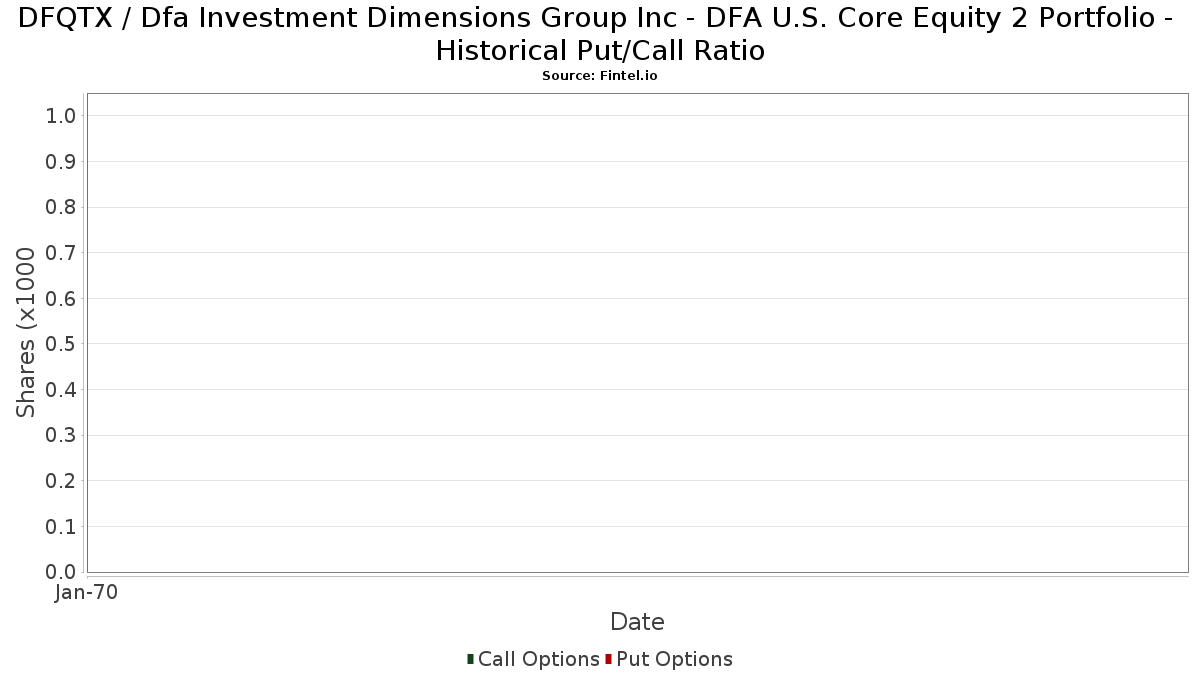Click the 0.0 y-axis tick label
Viewport: 1200px width, 675px height.
click(x=61, y=572)
